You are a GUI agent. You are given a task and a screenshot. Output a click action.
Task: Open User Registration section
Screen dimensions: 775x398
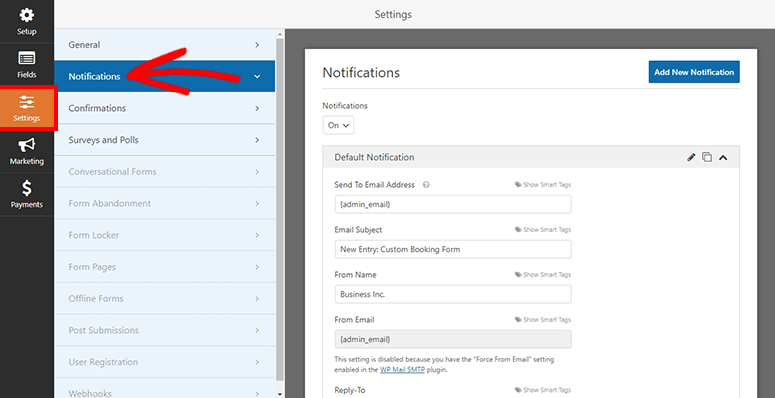(x=165, y=362)
